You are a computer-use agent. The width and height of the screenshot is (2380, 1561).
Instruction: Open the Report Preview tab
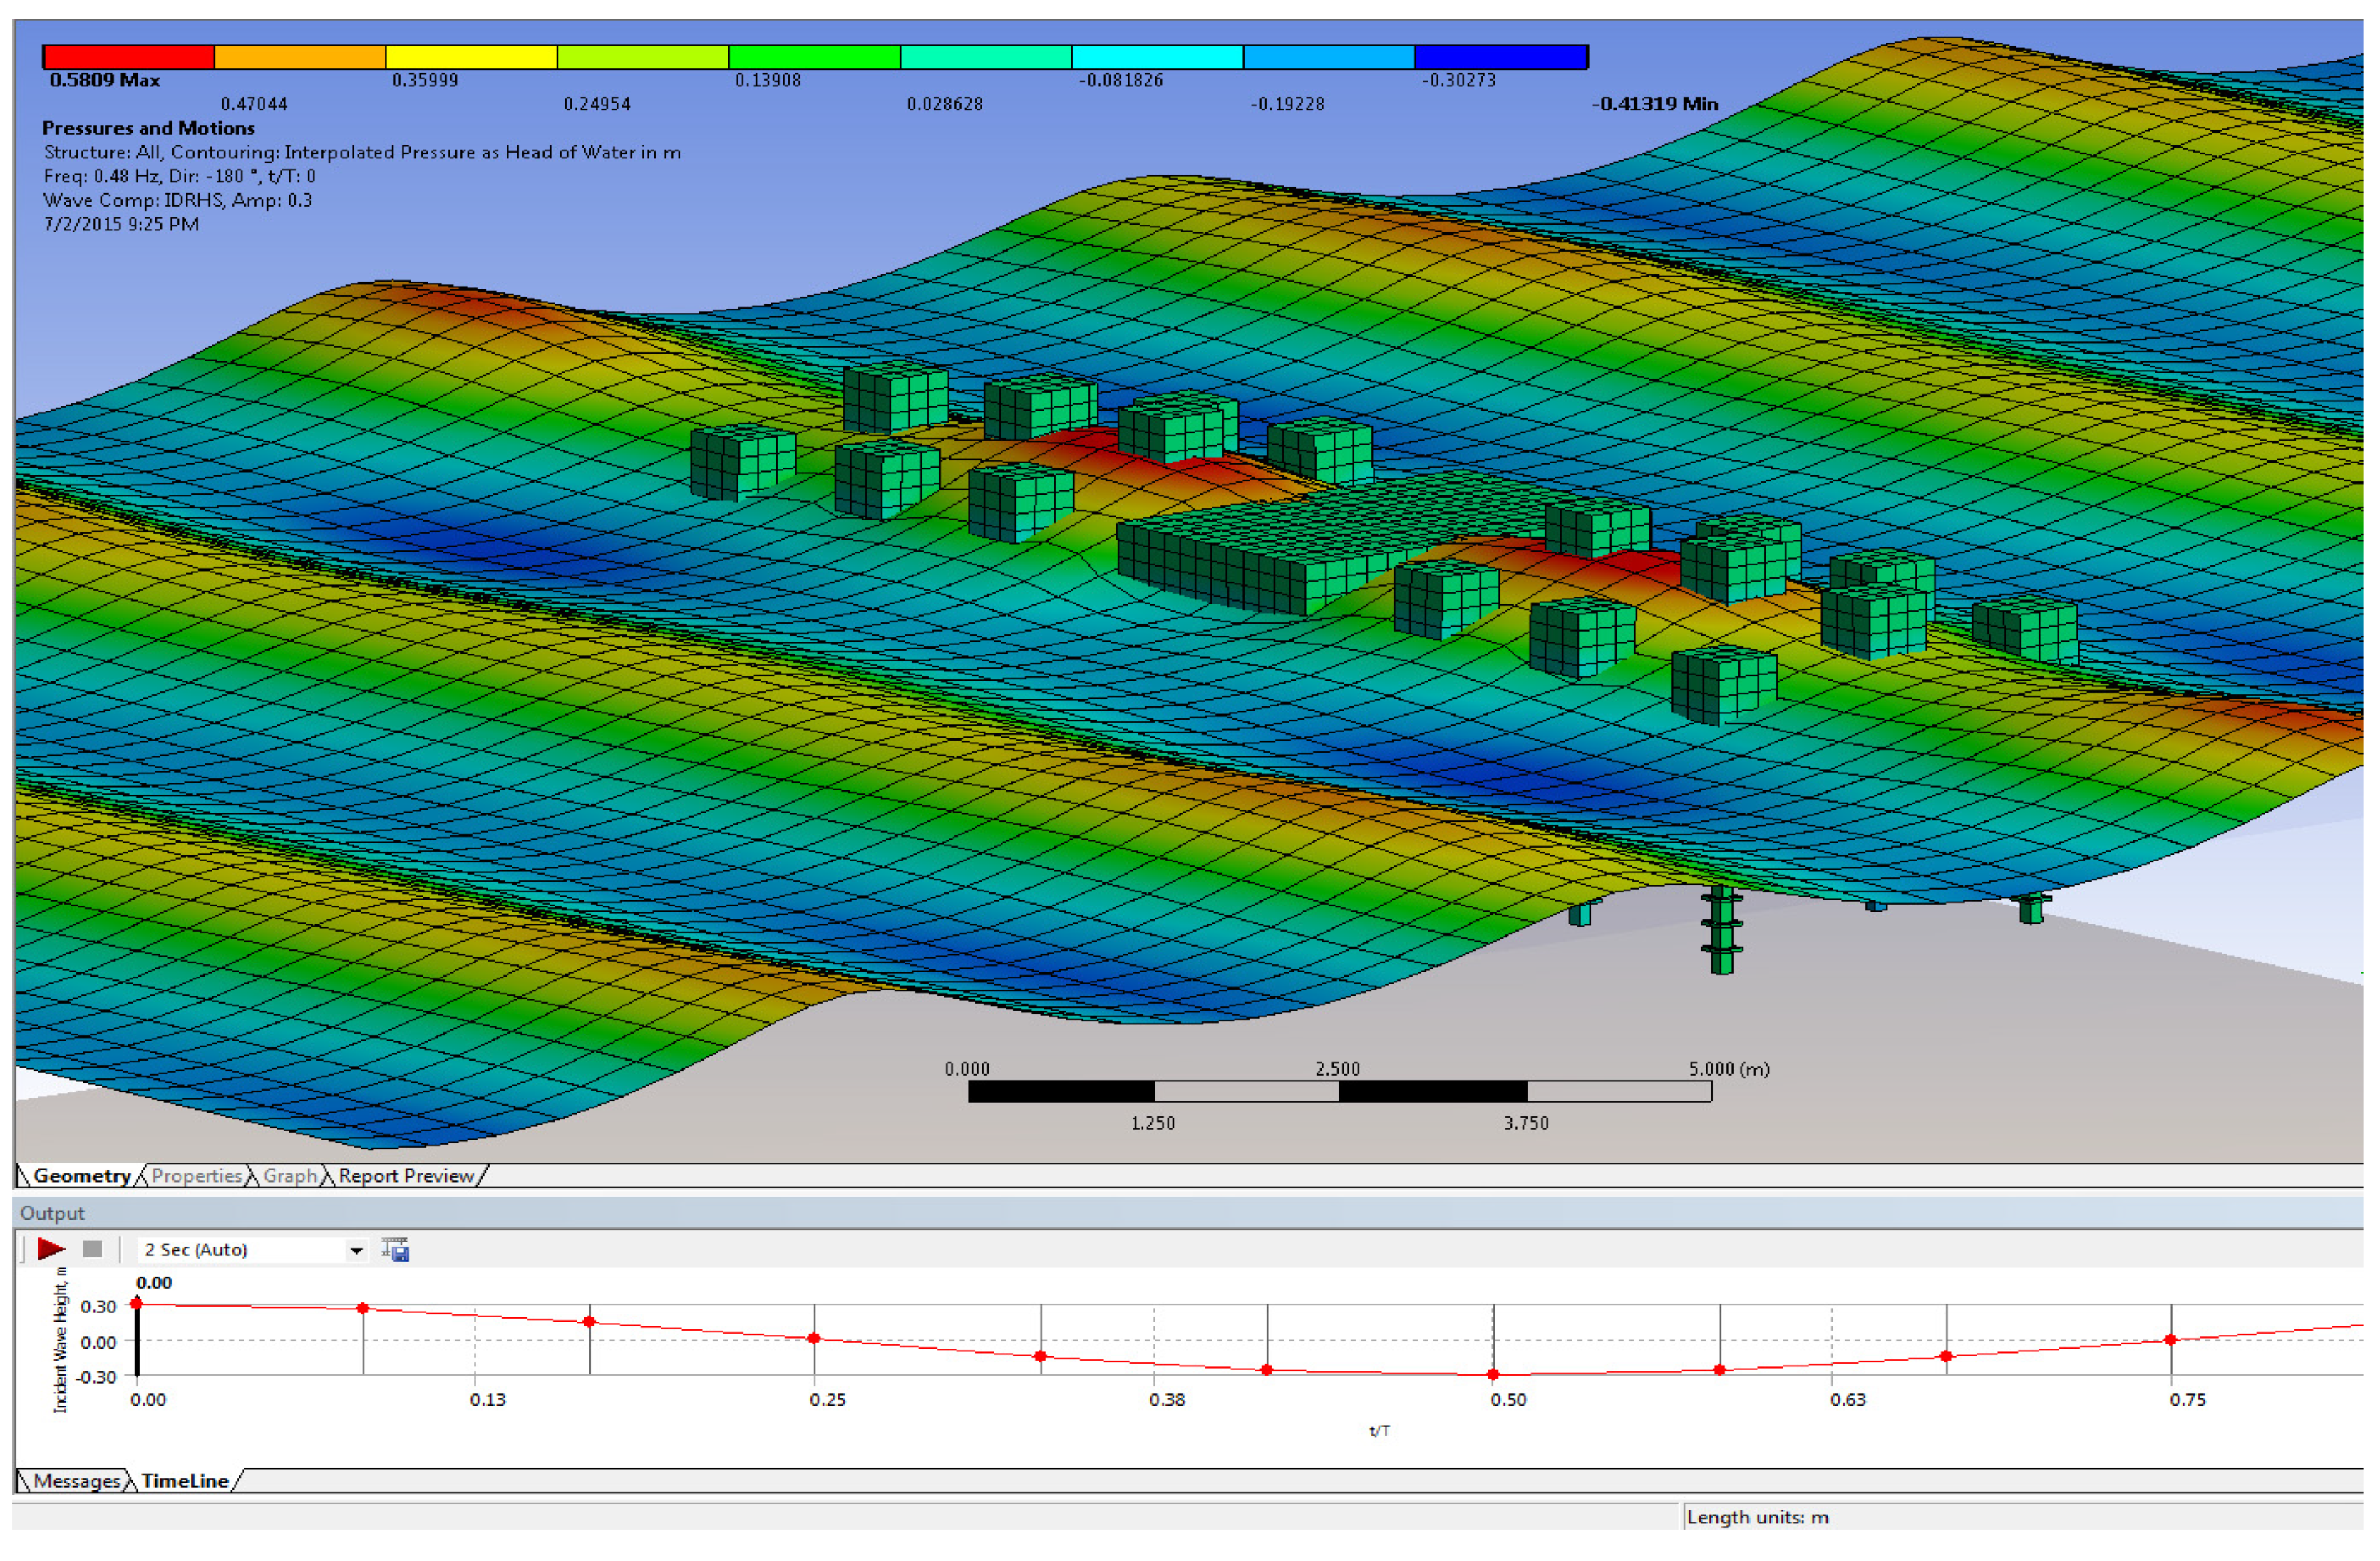coord(406,1176)
